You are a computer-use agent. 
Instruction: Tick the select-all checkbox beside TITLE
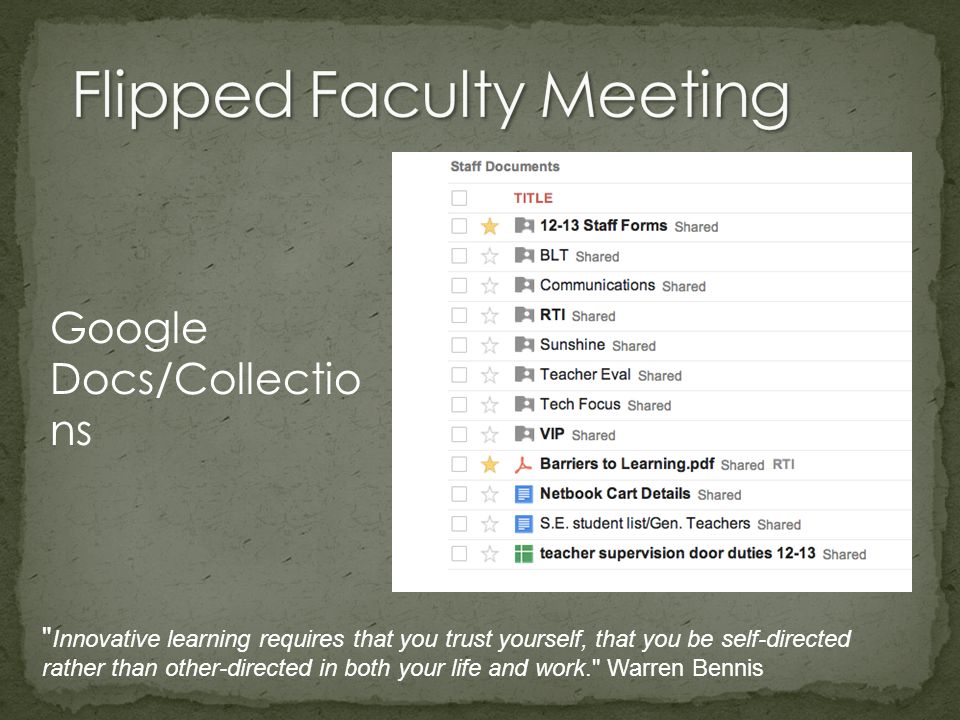(x=459, y=198)
